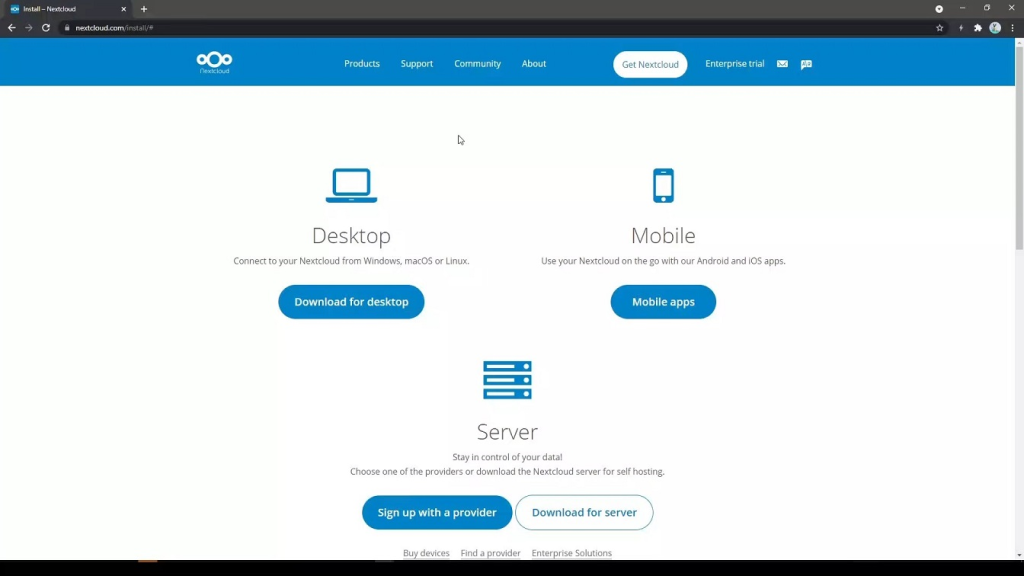Click the scrollbar down arrow
The width and height of the screenshot is (1024, 576).
click(x=1019, y=555)
